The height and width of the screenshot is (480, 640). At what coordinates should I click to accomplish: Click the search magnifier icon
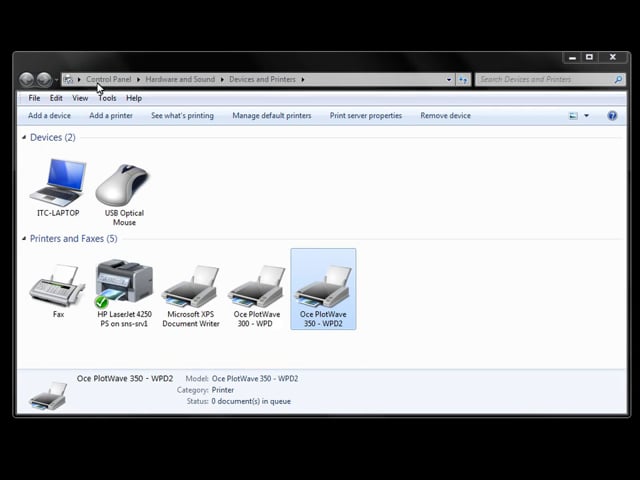pos(618,80)
